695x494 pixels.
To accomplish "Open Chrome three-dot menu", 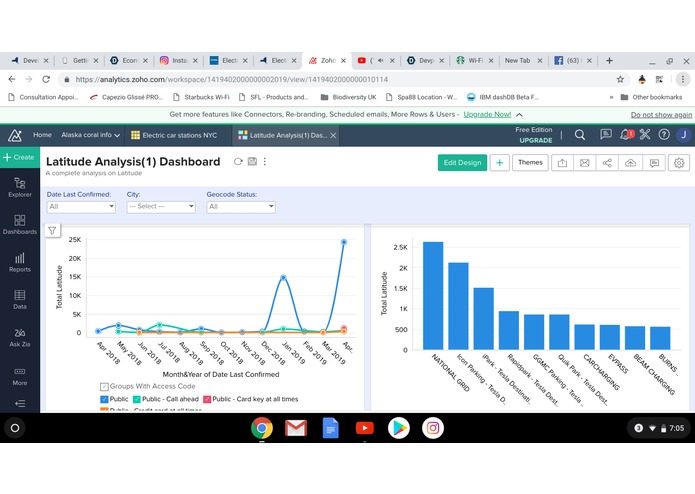I will click(x=683, y=79).
